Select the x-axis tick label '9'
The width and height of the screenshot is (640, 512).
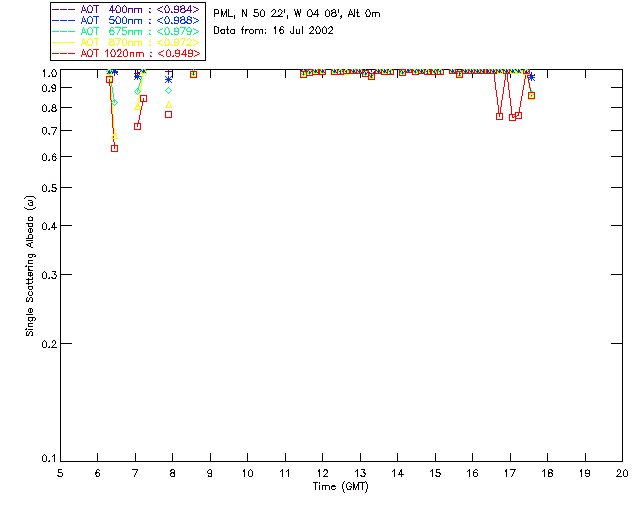pos(210,473)
